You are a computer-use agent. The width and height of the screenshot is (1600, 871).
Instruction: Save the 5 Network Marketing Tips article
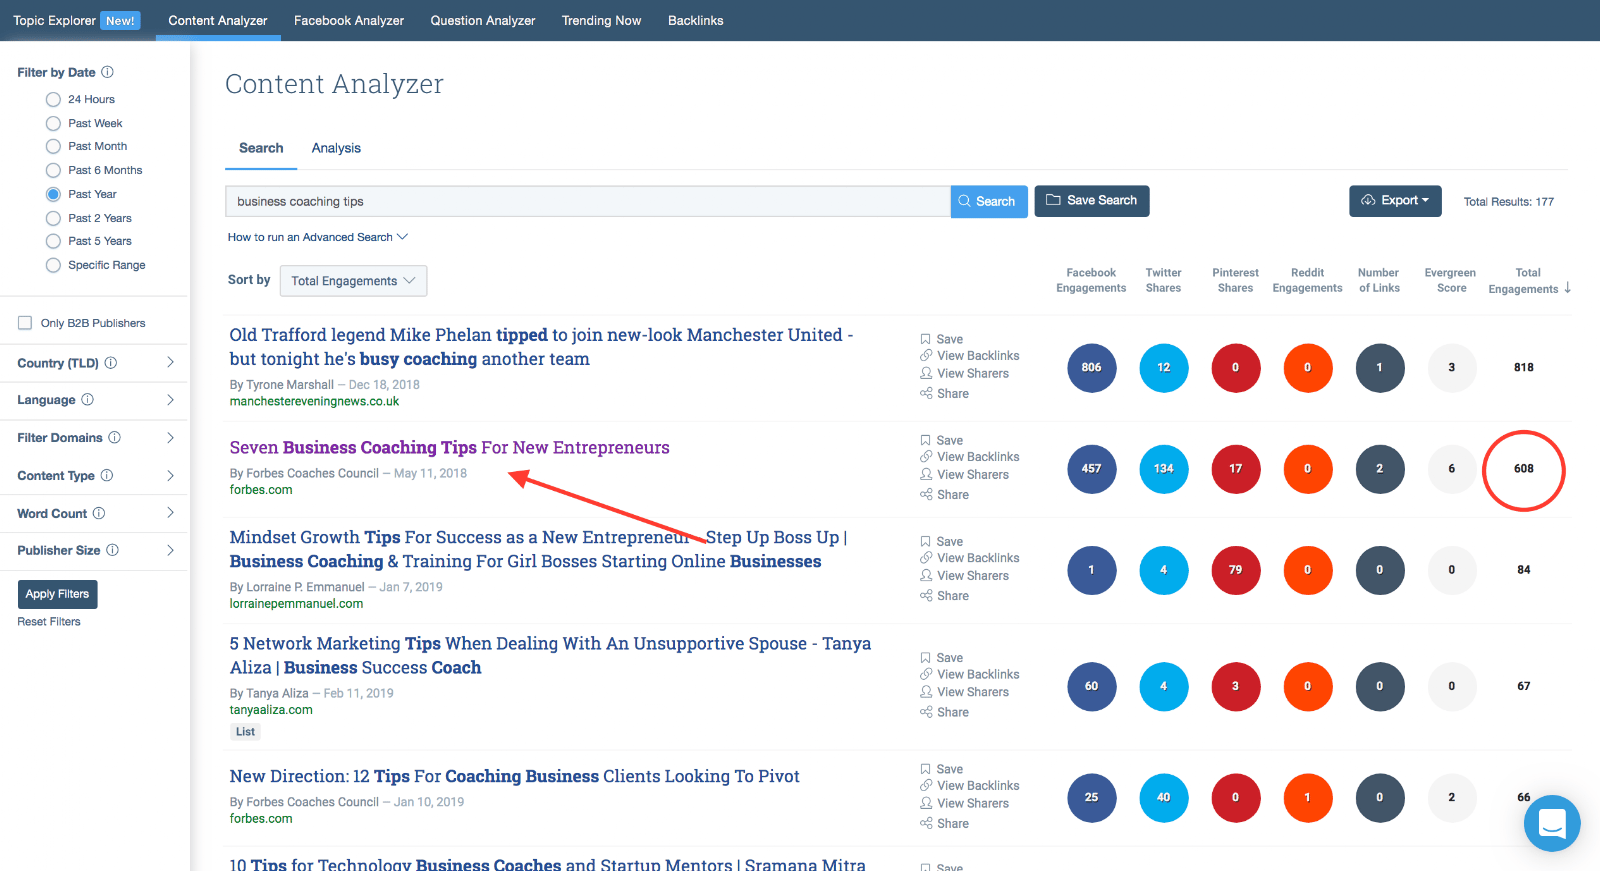pyautogui.click(x=942, y=658)
